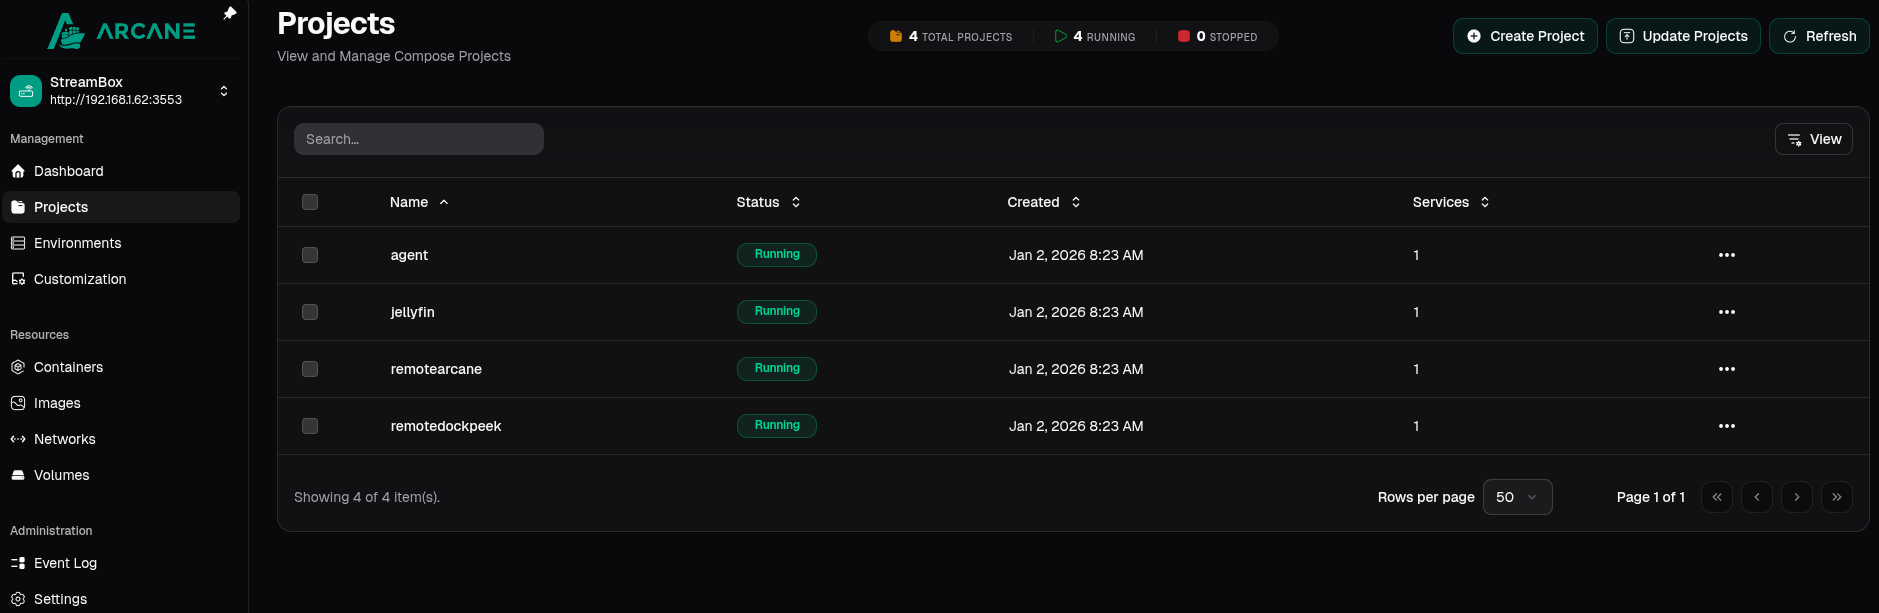Go to last page using double-arrow
The height and width of the screenshot is (613, 1879).
pos(1836,497)
